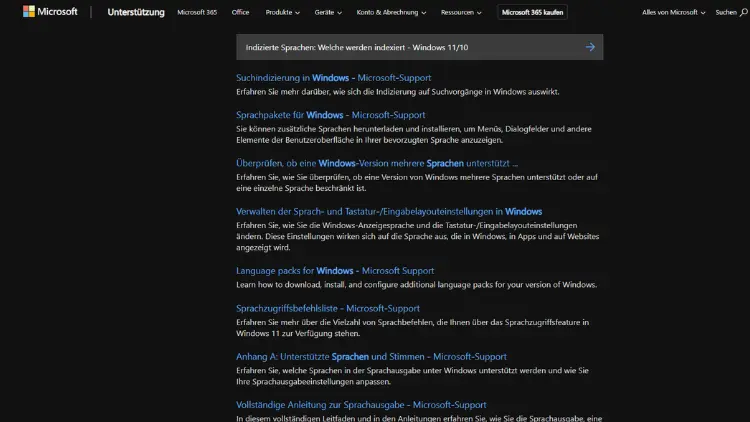Expand Alles von Microsoft dropdown
The height and width of the screenshot is (422, 750).
pyautogui.click(x=673, y=12)
